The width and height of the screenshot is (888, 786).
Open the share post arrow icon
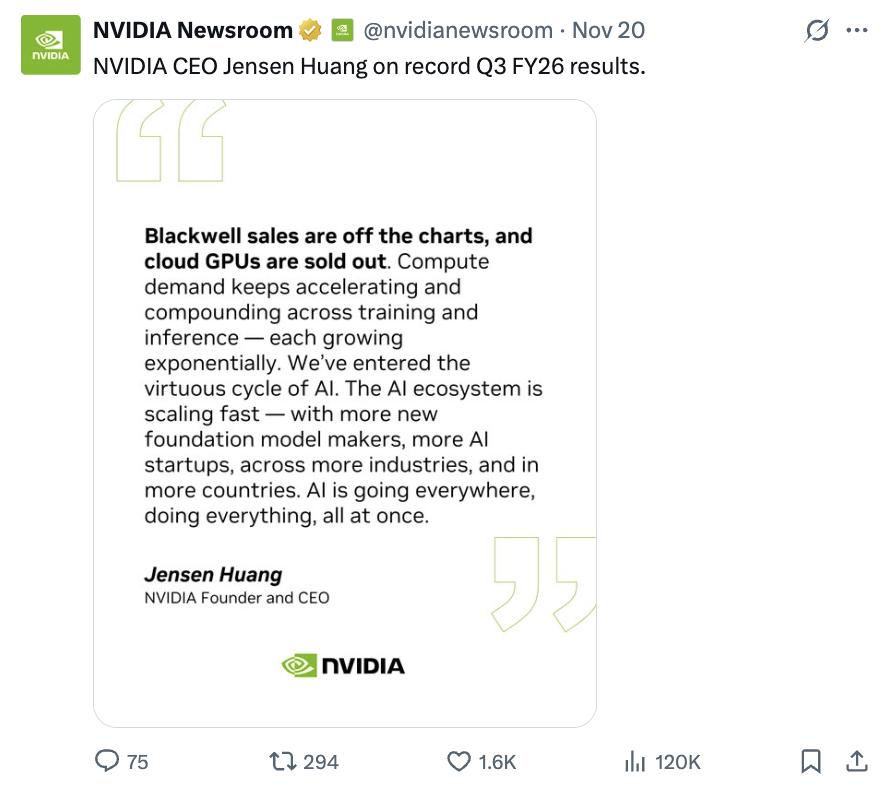(856, 762)
